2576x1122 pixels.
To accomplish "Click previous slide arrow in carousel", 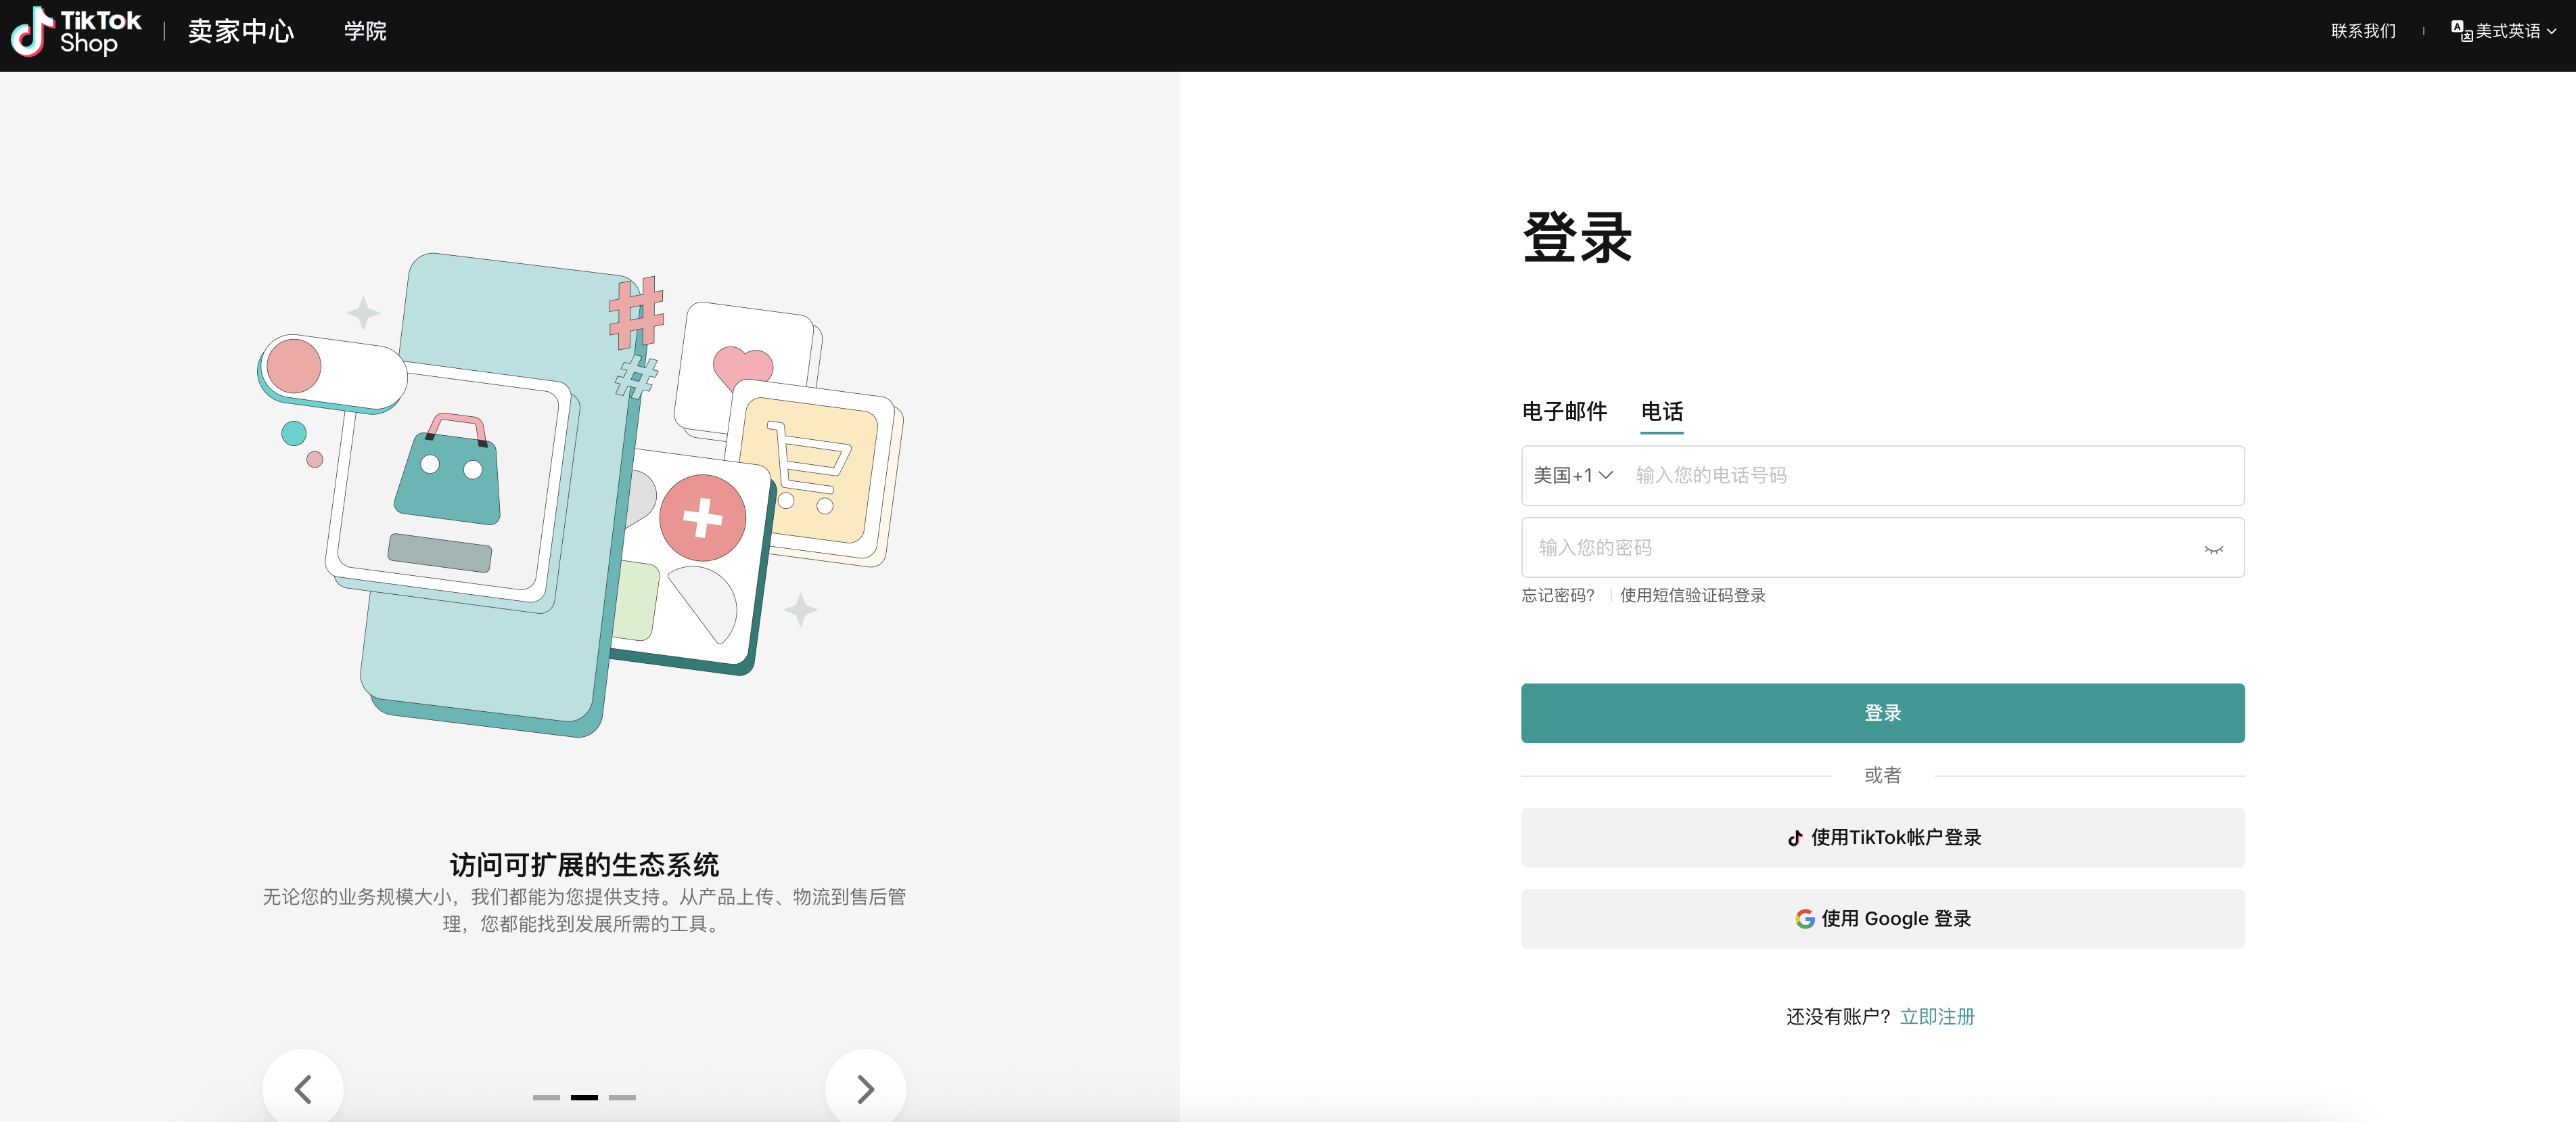I will tap(303, 1088).
